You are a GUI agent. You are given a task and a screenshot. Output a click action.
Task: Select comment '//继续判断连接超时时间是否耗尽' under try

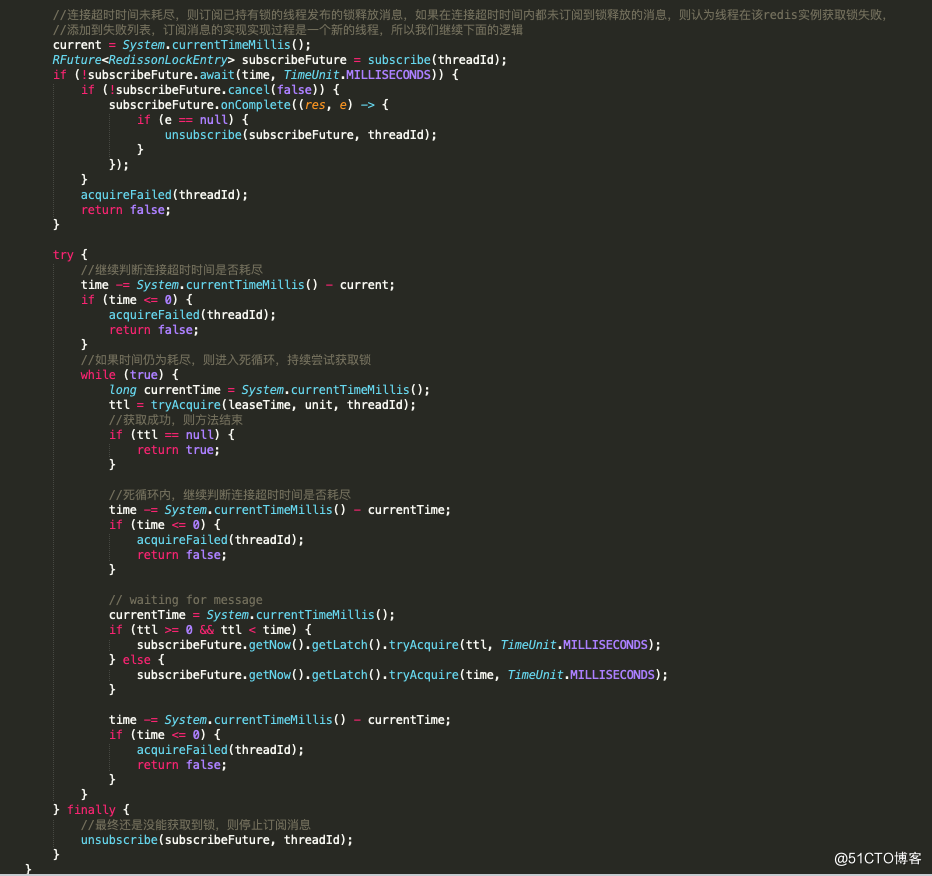172,270
